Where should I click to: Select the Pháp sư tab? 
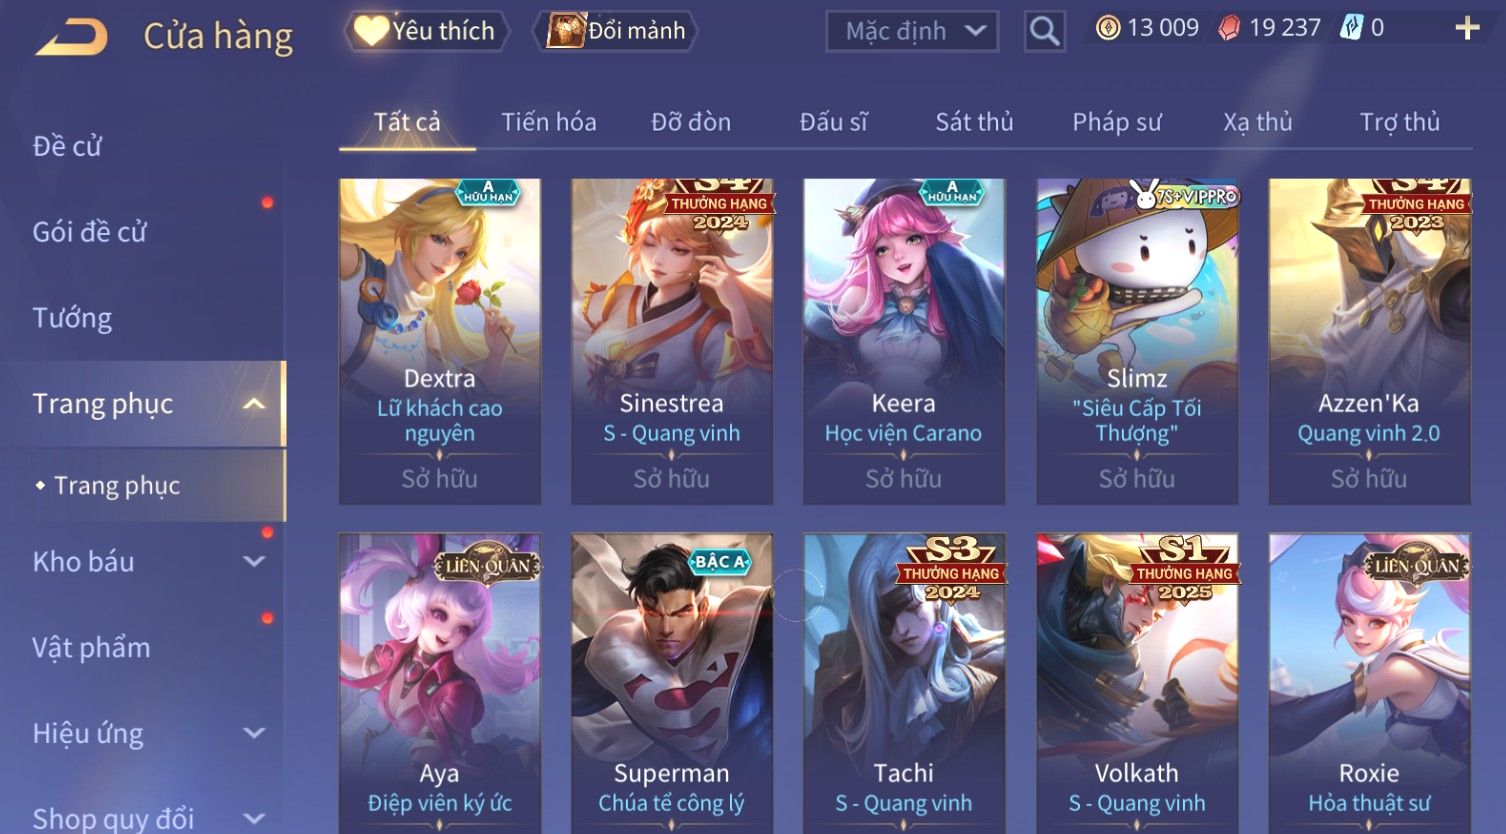[x=1116, y=122]
